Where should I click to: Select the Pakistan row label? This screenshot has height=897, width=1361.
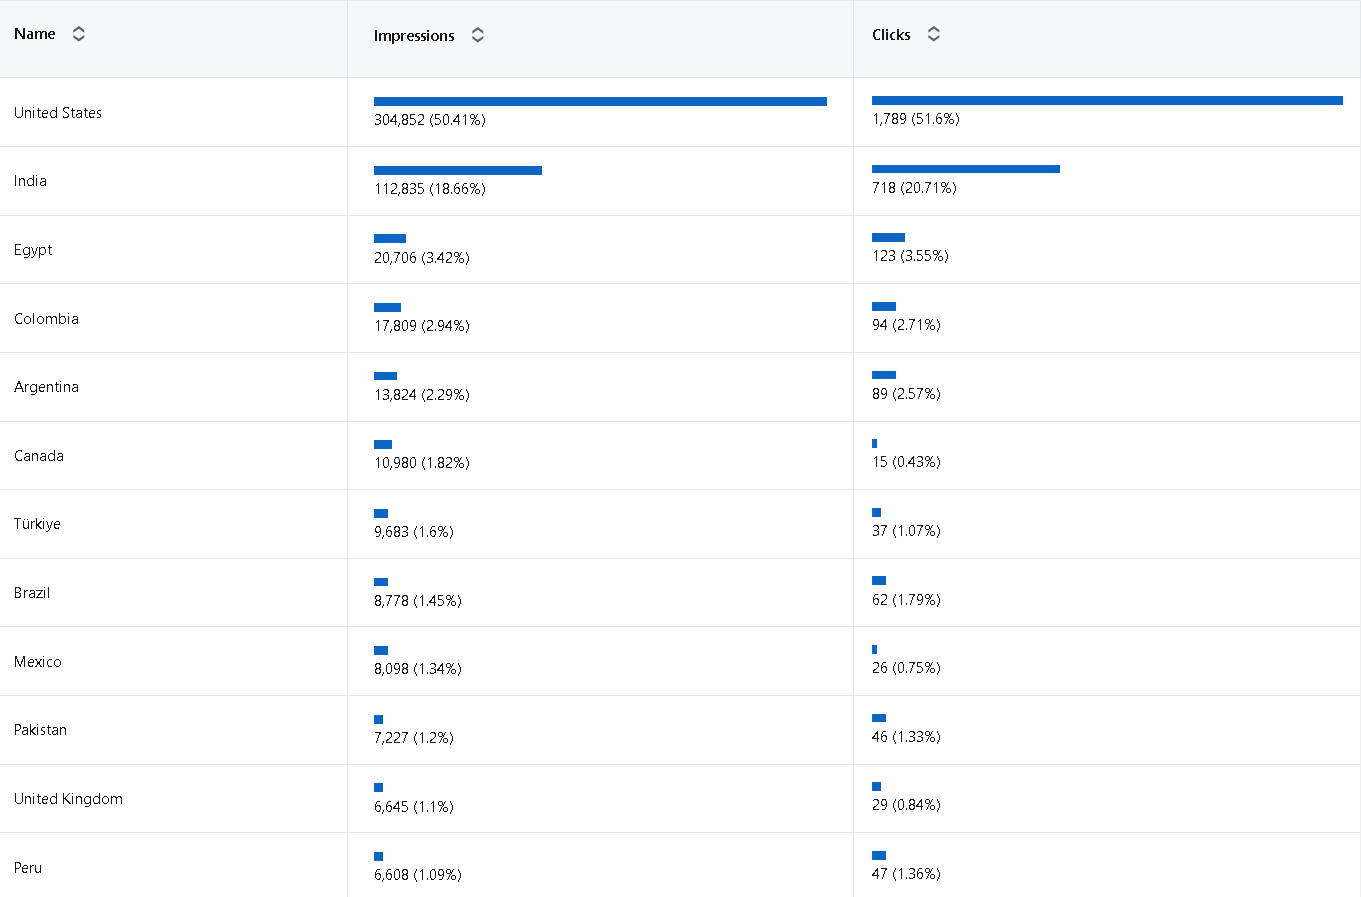pyautogui.click(x=40, y=730)
